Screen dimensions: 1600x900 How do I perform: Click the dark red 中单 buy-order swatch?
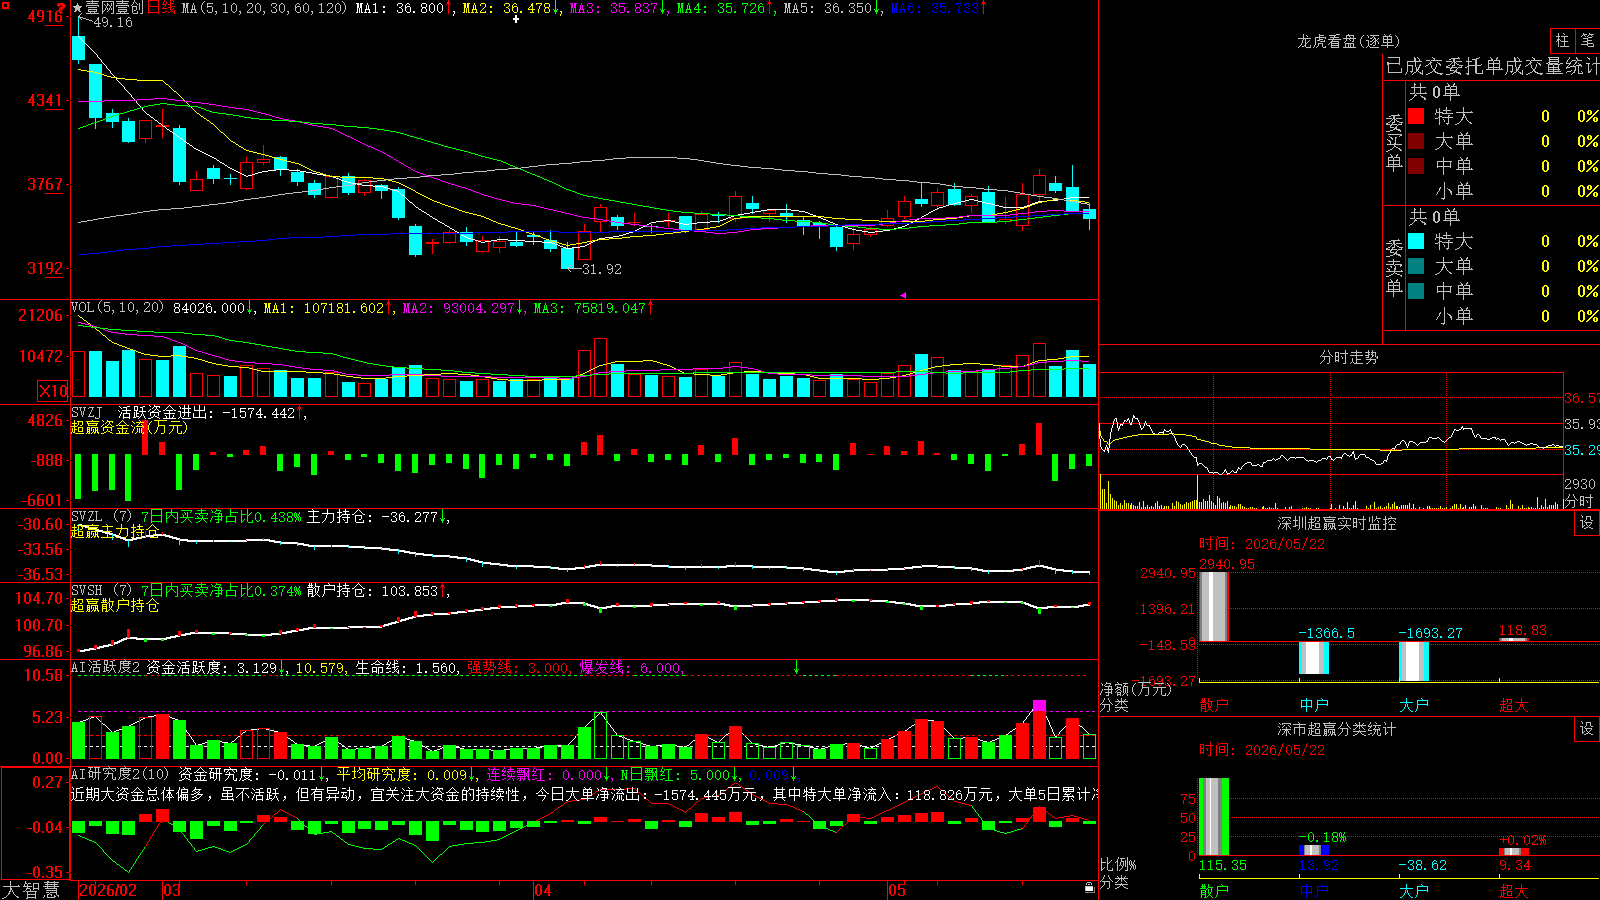click(1416, 165)
